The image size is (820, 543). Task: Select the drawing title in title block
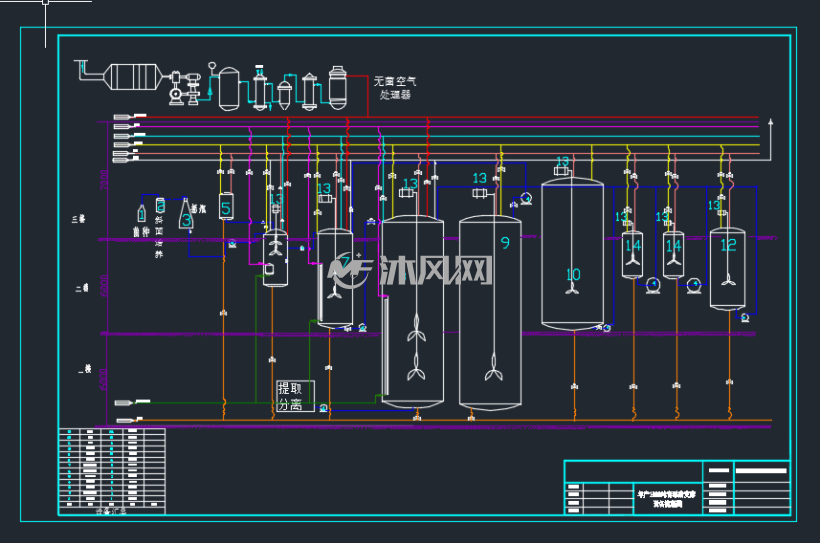point(667,499)
